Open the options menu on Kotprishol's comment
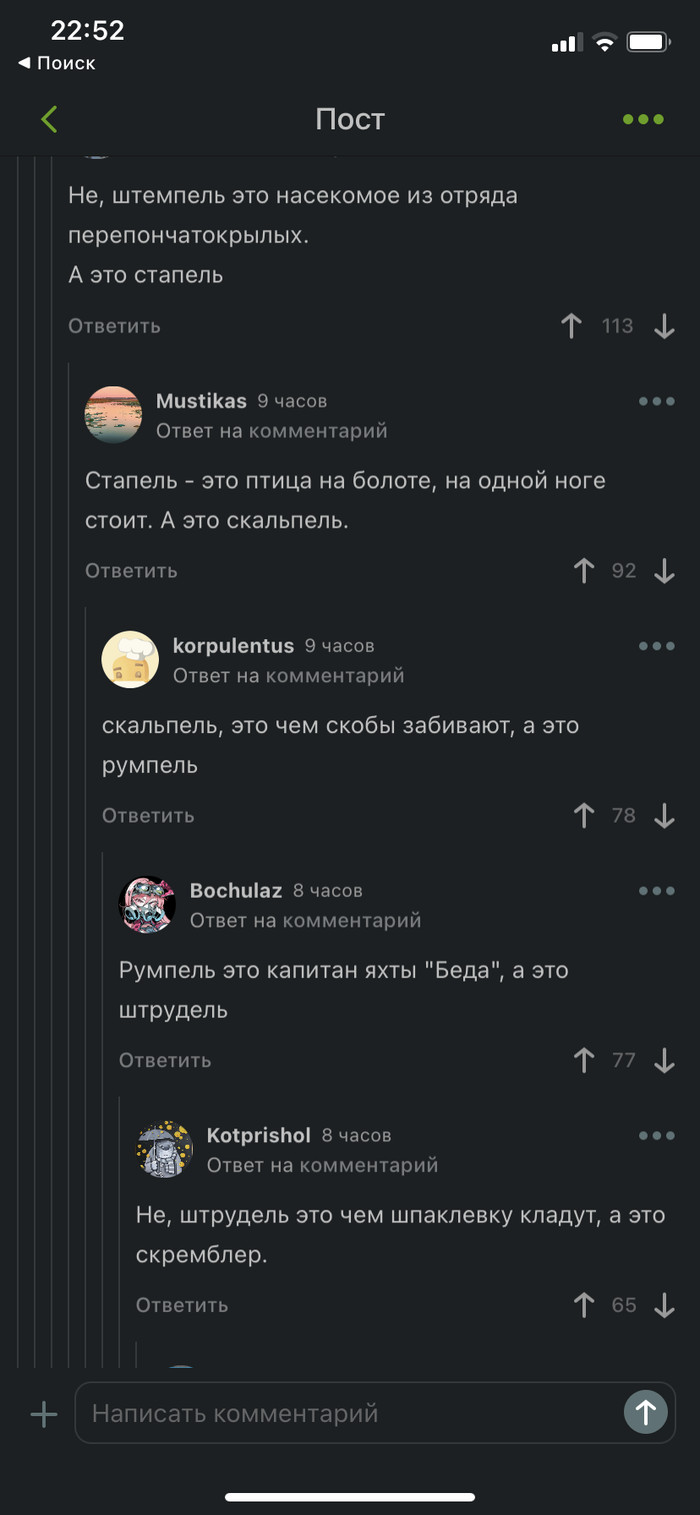Viewport: 700px width, 1515px height. pos(656,1136)
